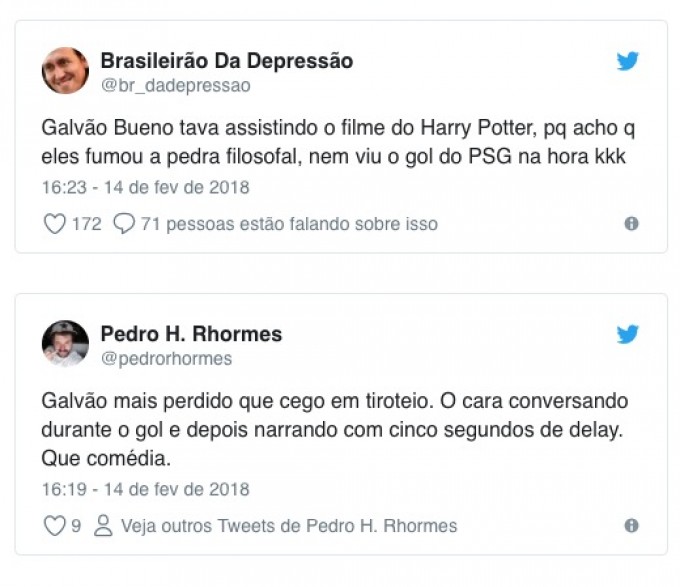Open Brasileirão Da Depressão profile picture
This screenshot has height=587, width=680.
pos(65,71)
